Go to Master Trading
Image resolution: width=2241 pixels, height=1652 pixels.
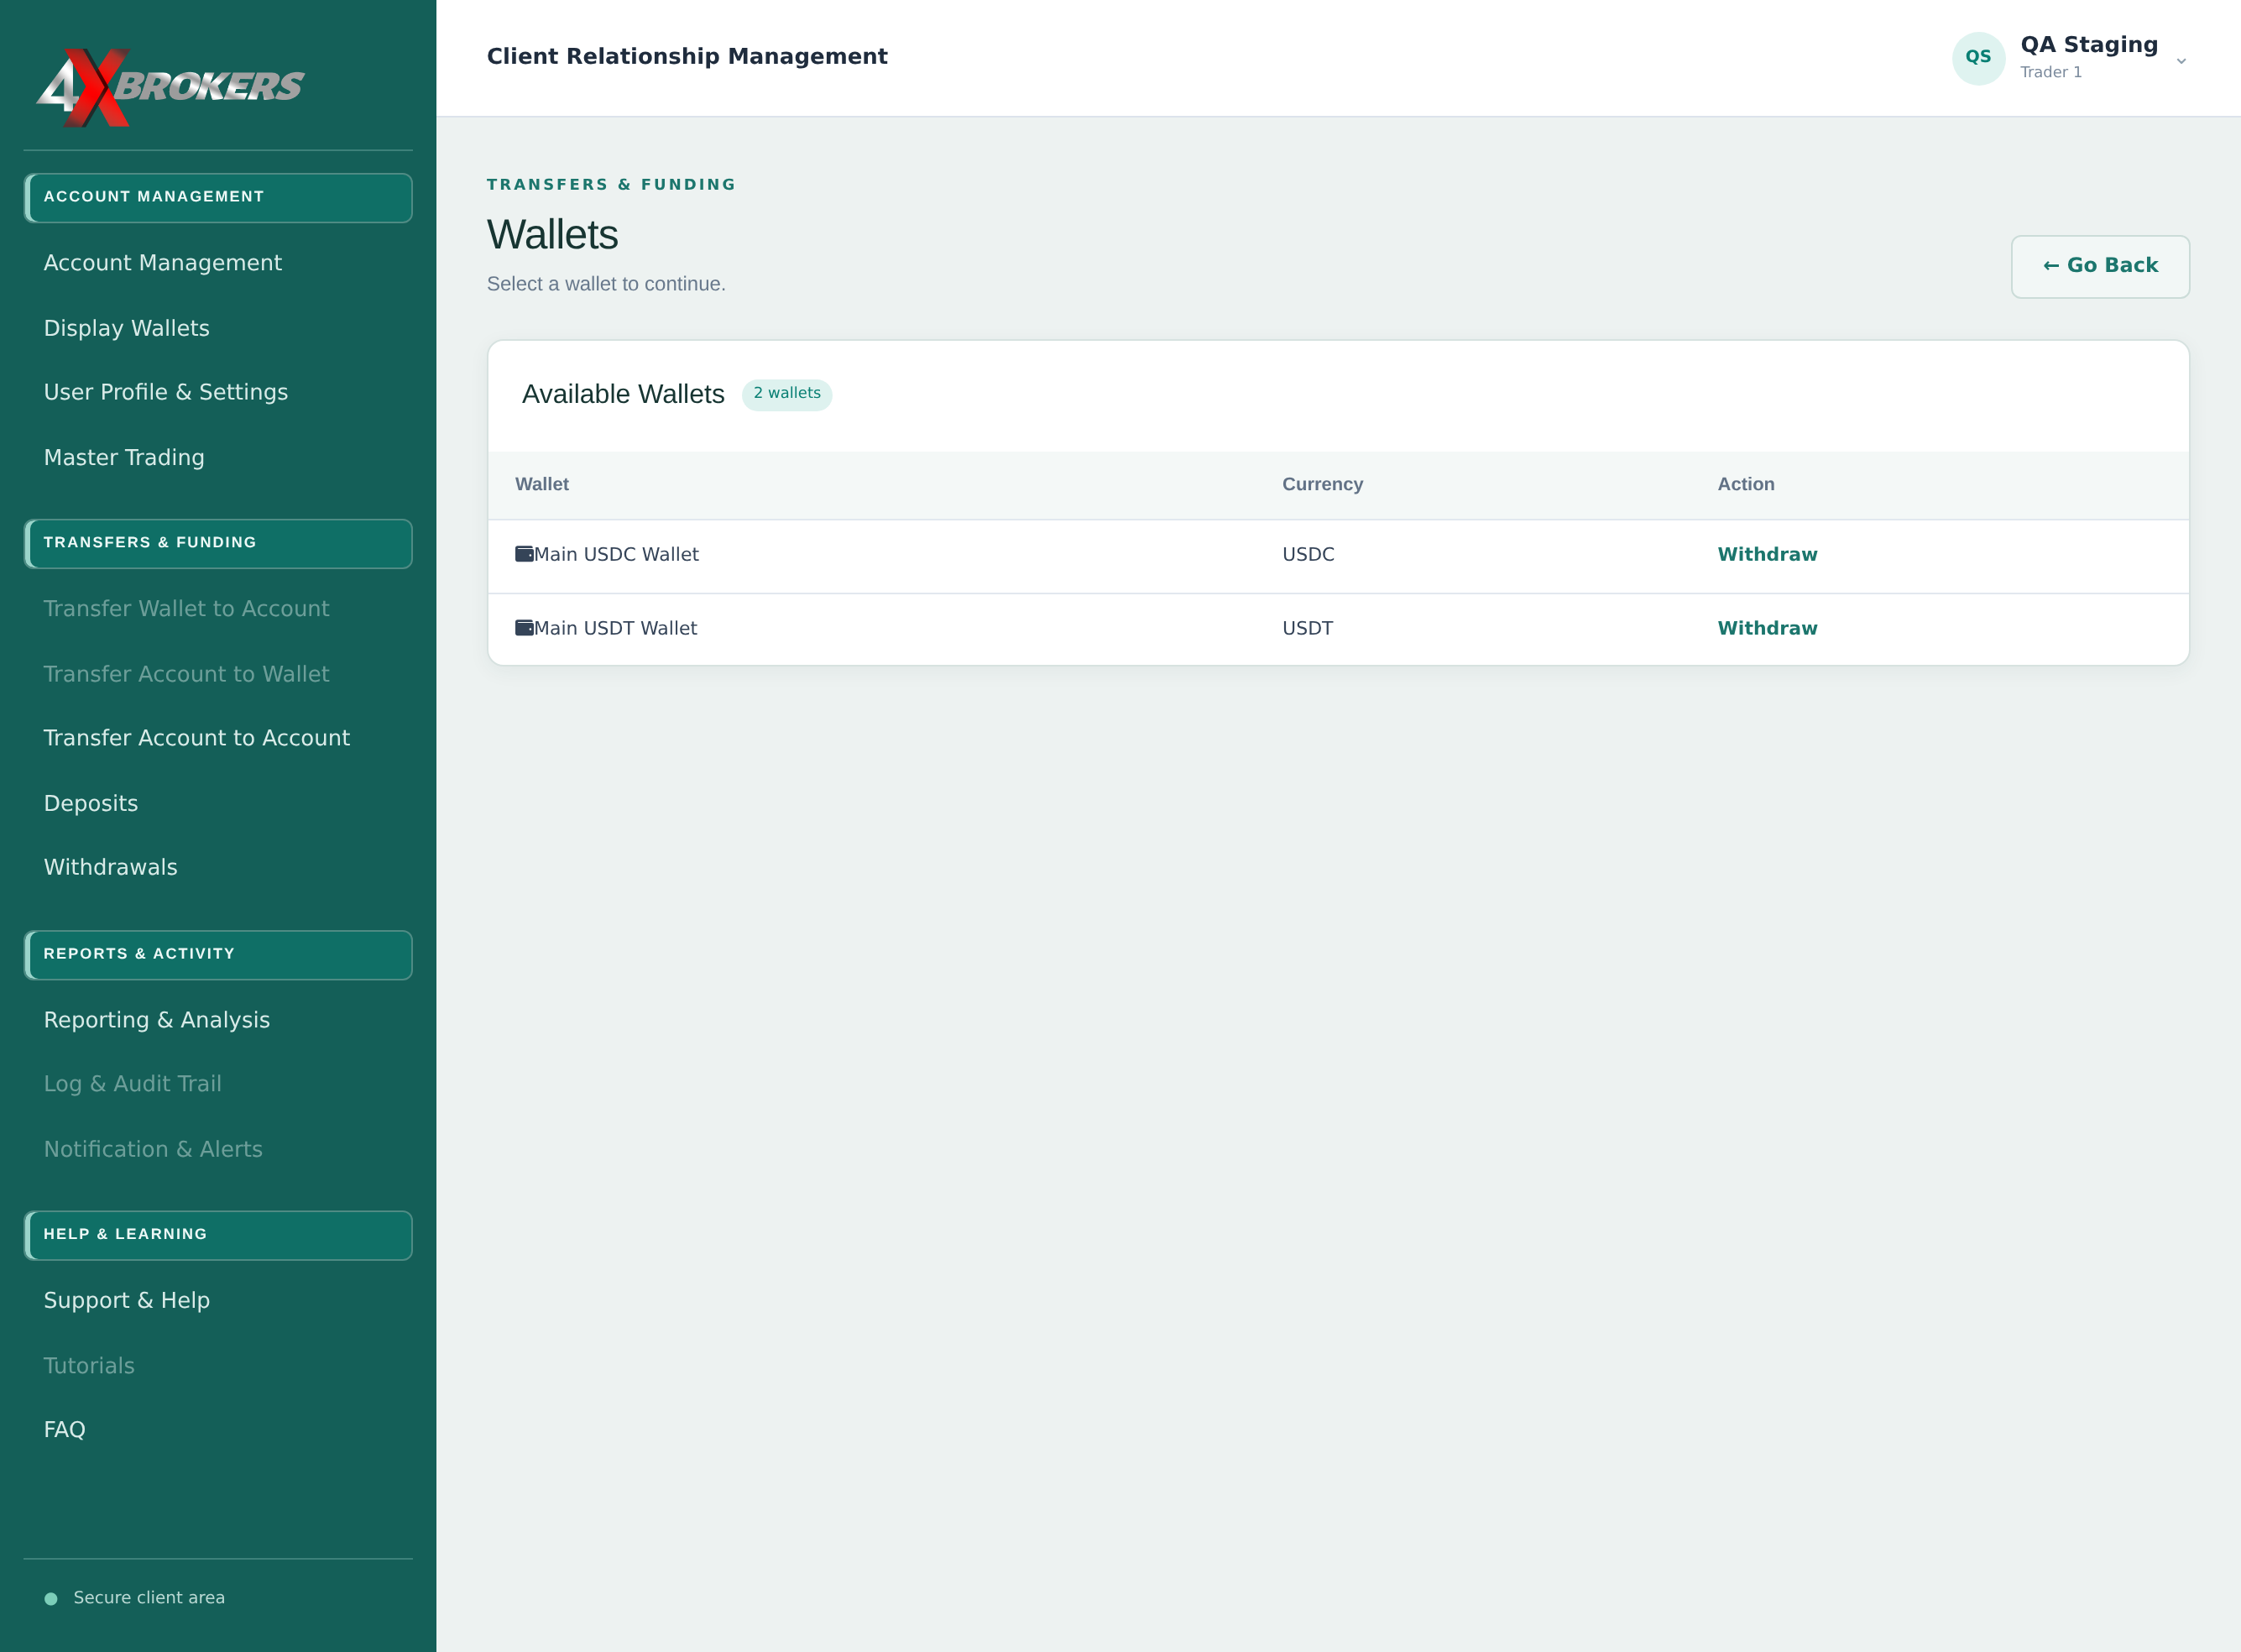pyautogui.click(x=124, y=457)
